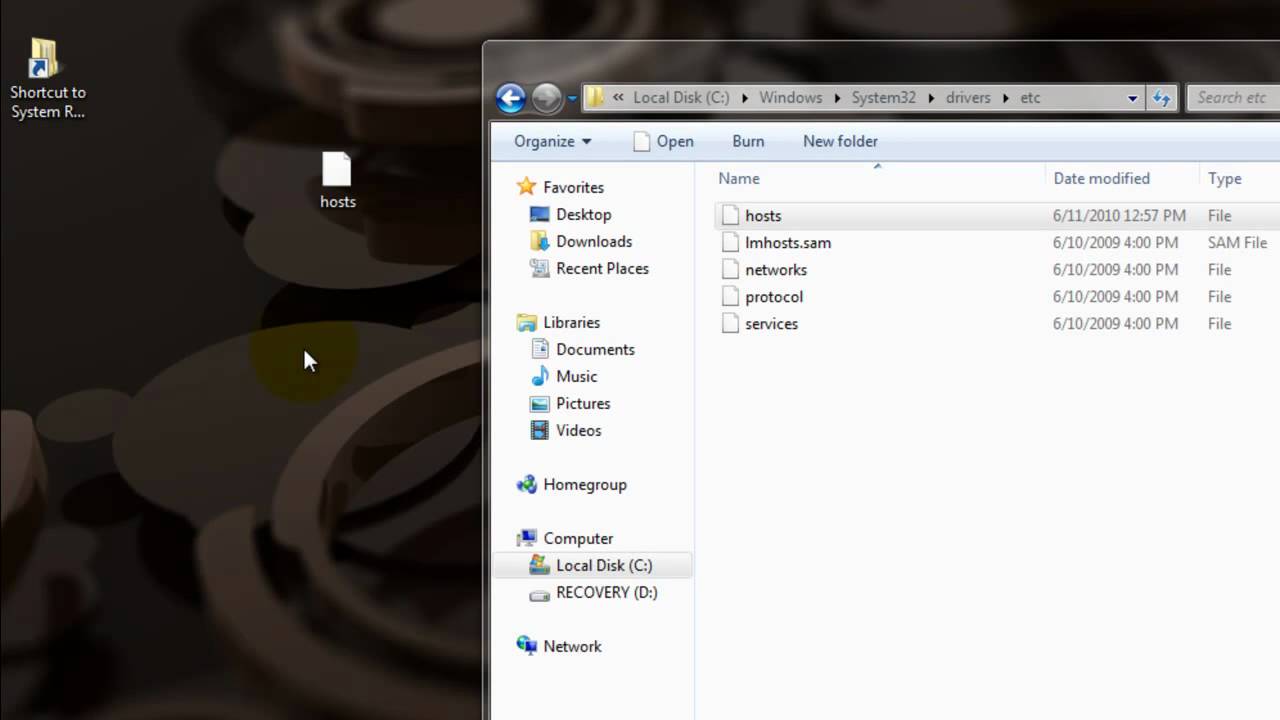Viewport: 1280px width, 720px height.
Task: Click the Videos filmstrip icon
Action: pyautogui.click(x=539, y=430)
